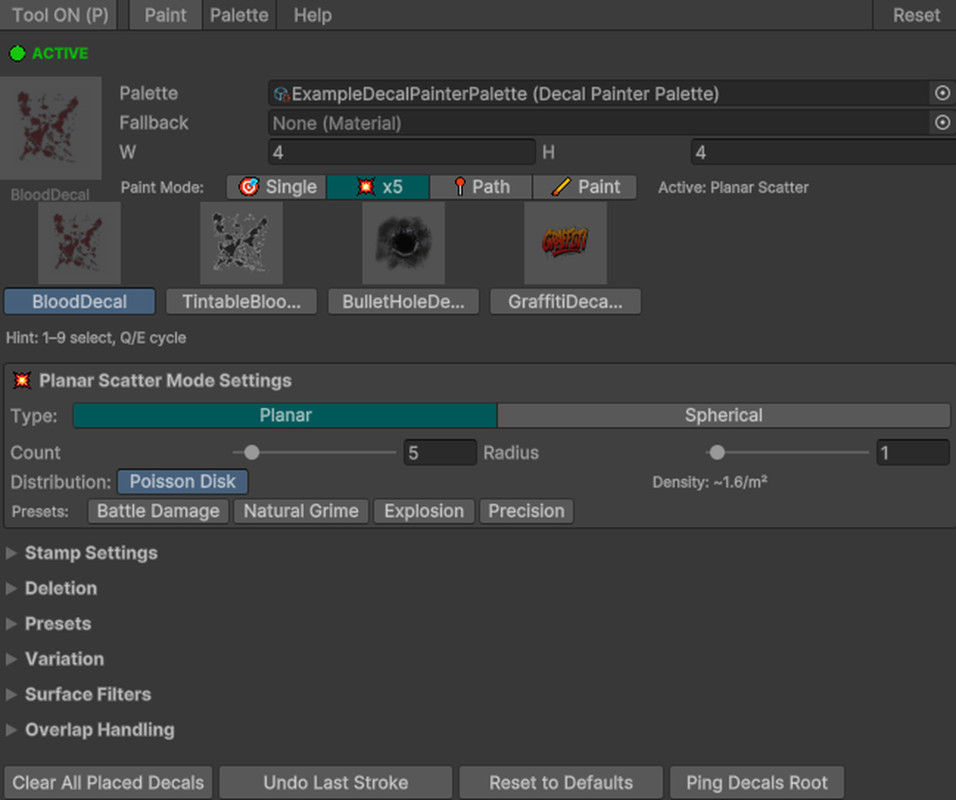The width and height of the screenshot is (956, 800).
Task: Select Spherical scatter type
Action: [x=723, y=415]
